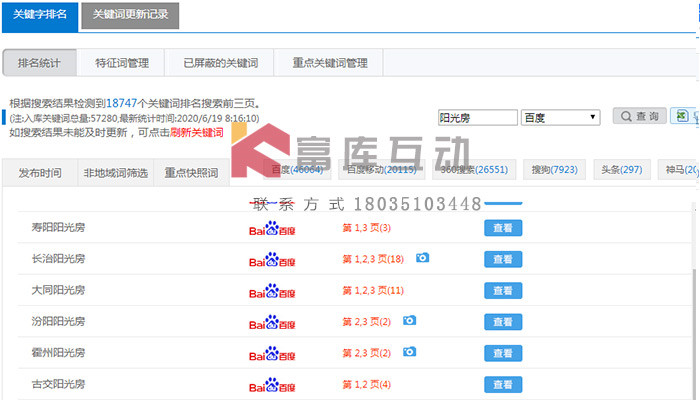Open the 重点关键词管理 sub-tab

[329, 63]
